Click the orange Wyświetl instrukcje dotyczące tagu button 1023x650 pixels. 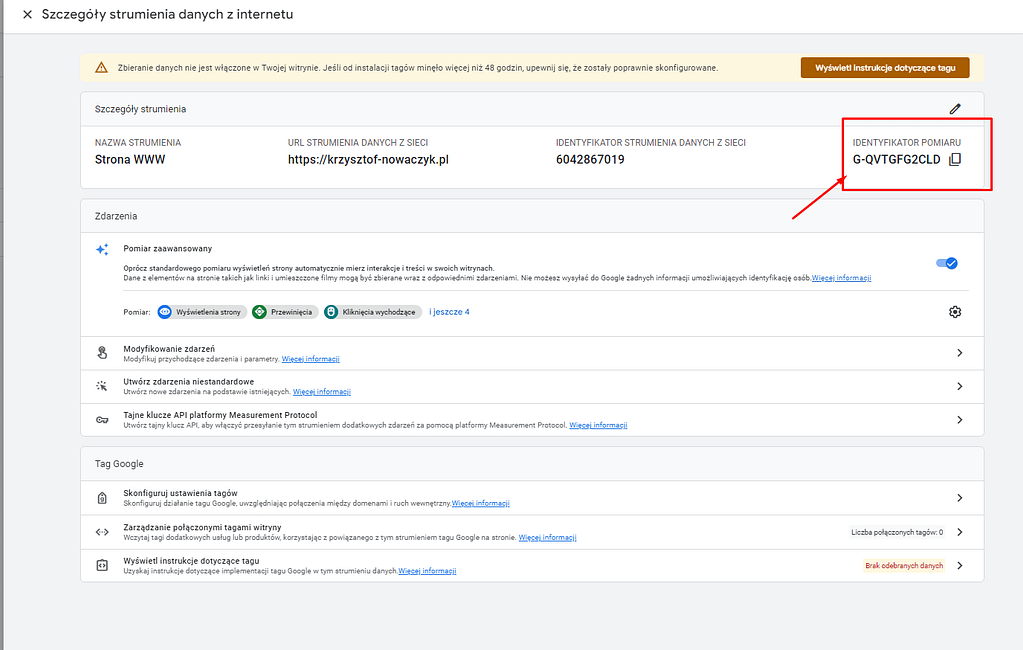click(x=884, y=67)
